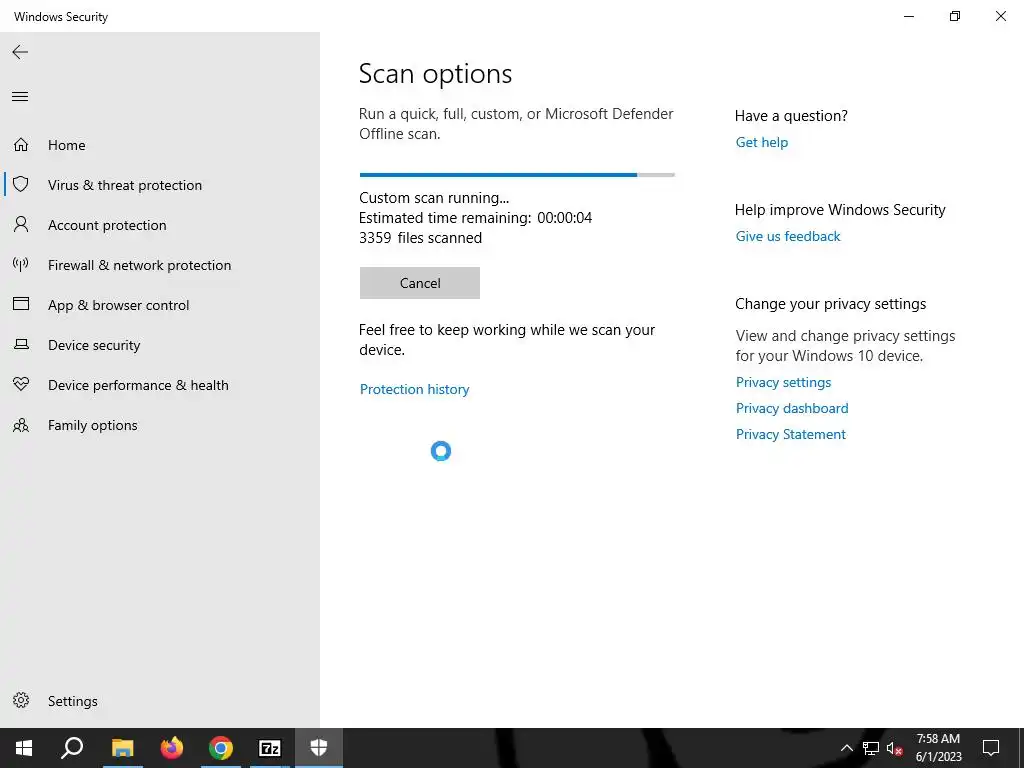Click the Account protection person icon

21,225
